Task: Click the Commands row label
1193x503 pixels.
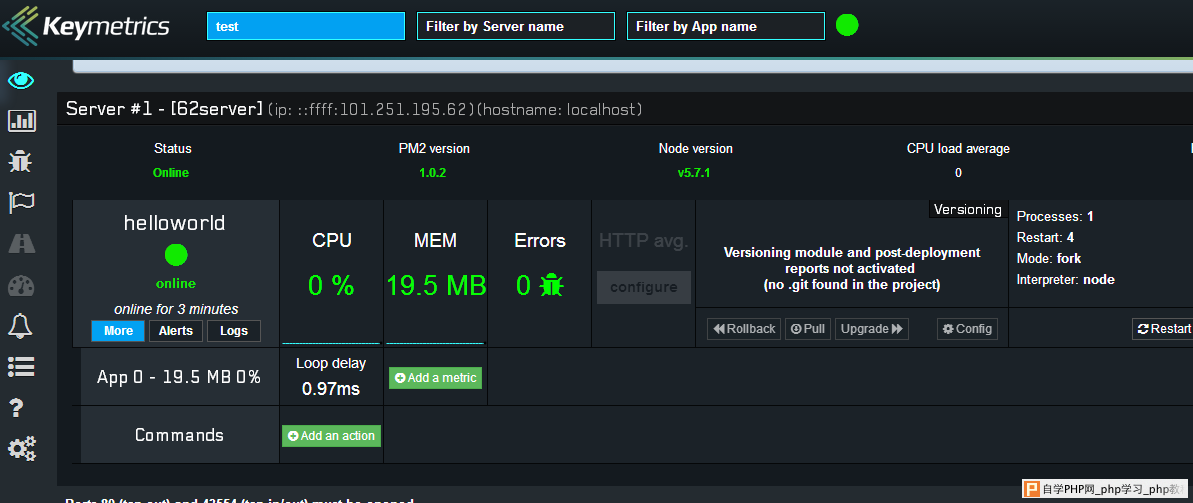Action: (x=180, y=435)
